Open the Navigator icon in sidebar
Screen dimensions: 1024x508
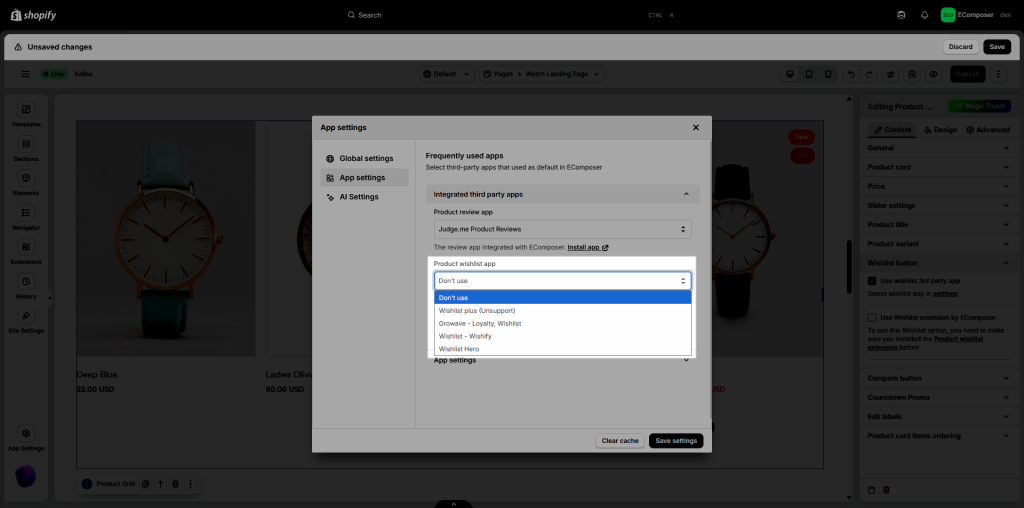pyautogui.click(x=26, y=213)
